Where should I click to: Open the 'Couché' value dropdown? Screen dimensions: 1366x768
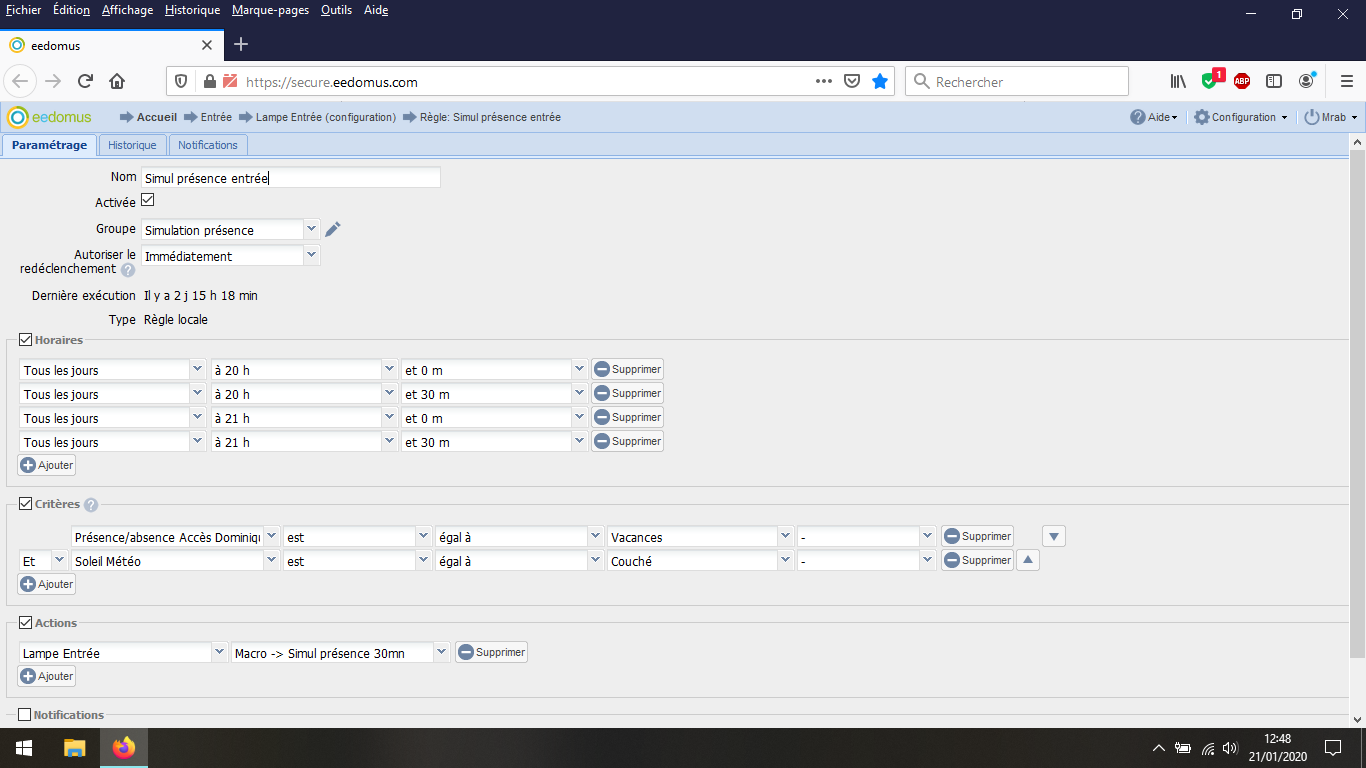coord(701,561)
